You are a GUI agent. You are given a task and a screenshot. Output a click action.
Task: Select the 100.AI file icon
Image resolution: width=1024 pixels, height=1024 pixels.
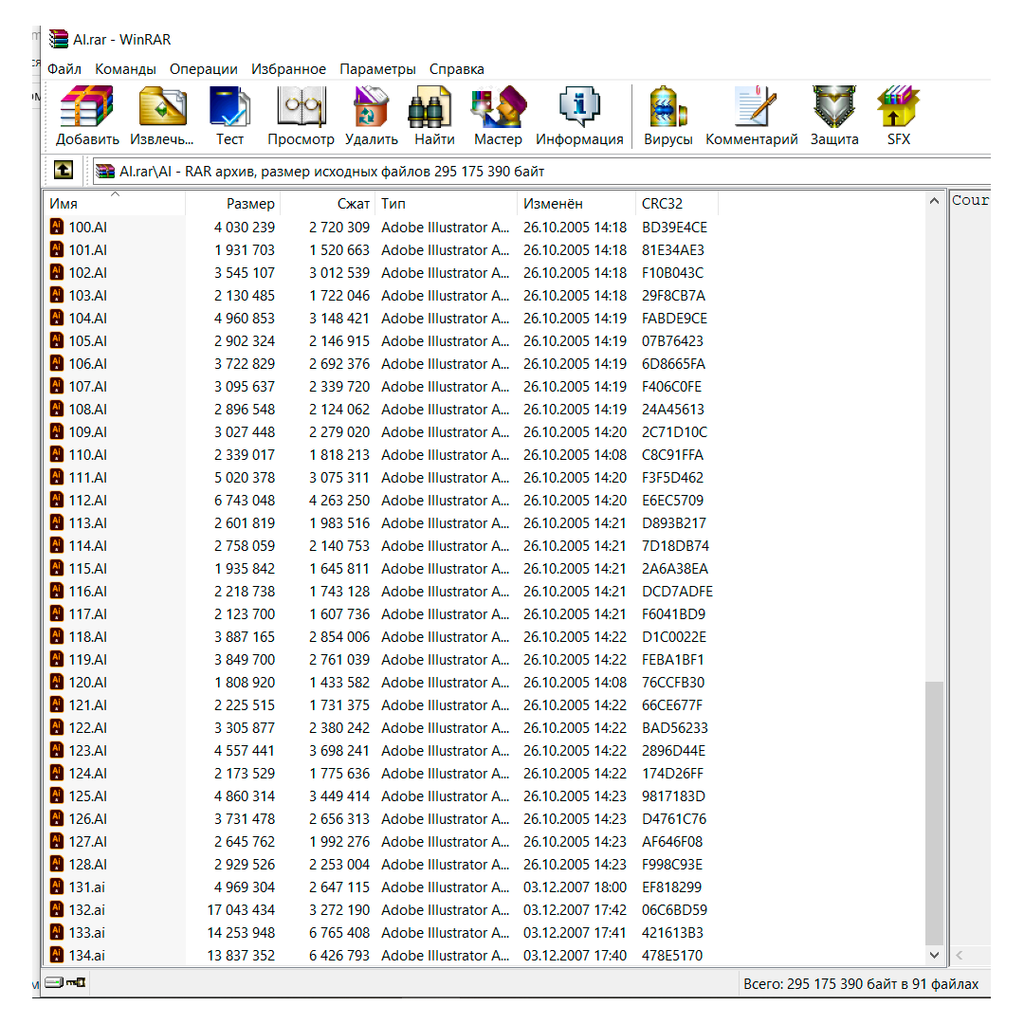[x=57, y=227]
